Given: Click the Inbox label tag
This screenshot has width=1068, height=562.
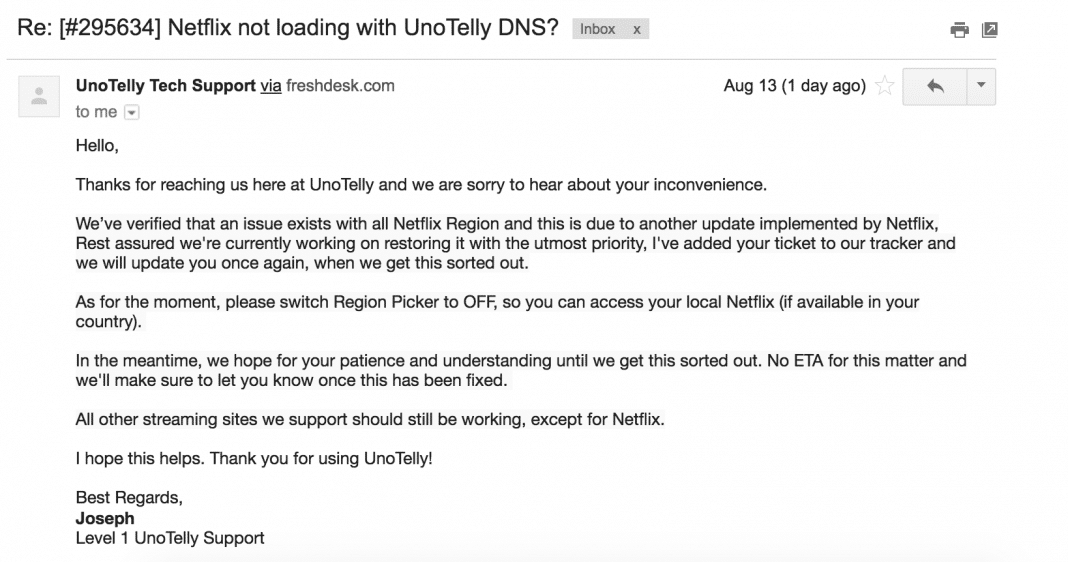Looking at the screenshot, I should coord(597,29).
